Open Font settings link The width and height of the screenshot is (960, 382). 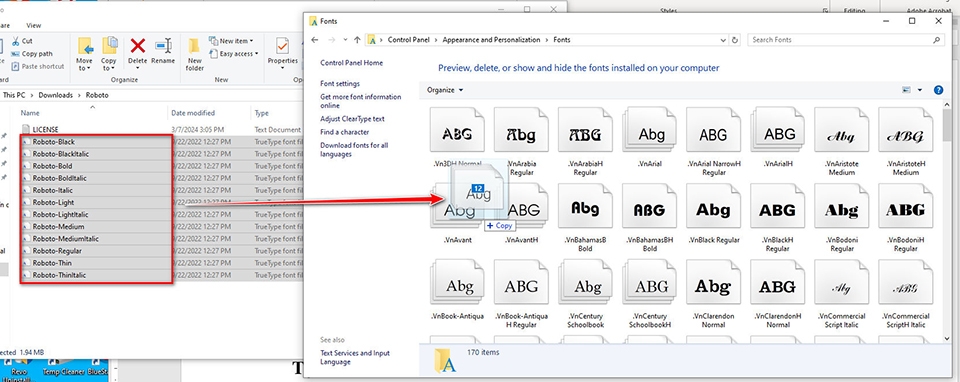[x=340, y=84]
